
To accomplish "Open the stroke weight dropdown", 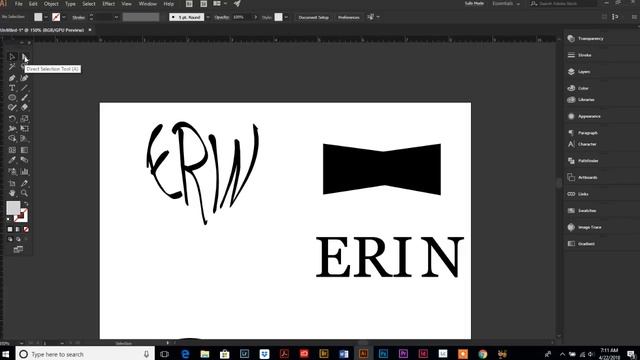I will click(116, 17).
